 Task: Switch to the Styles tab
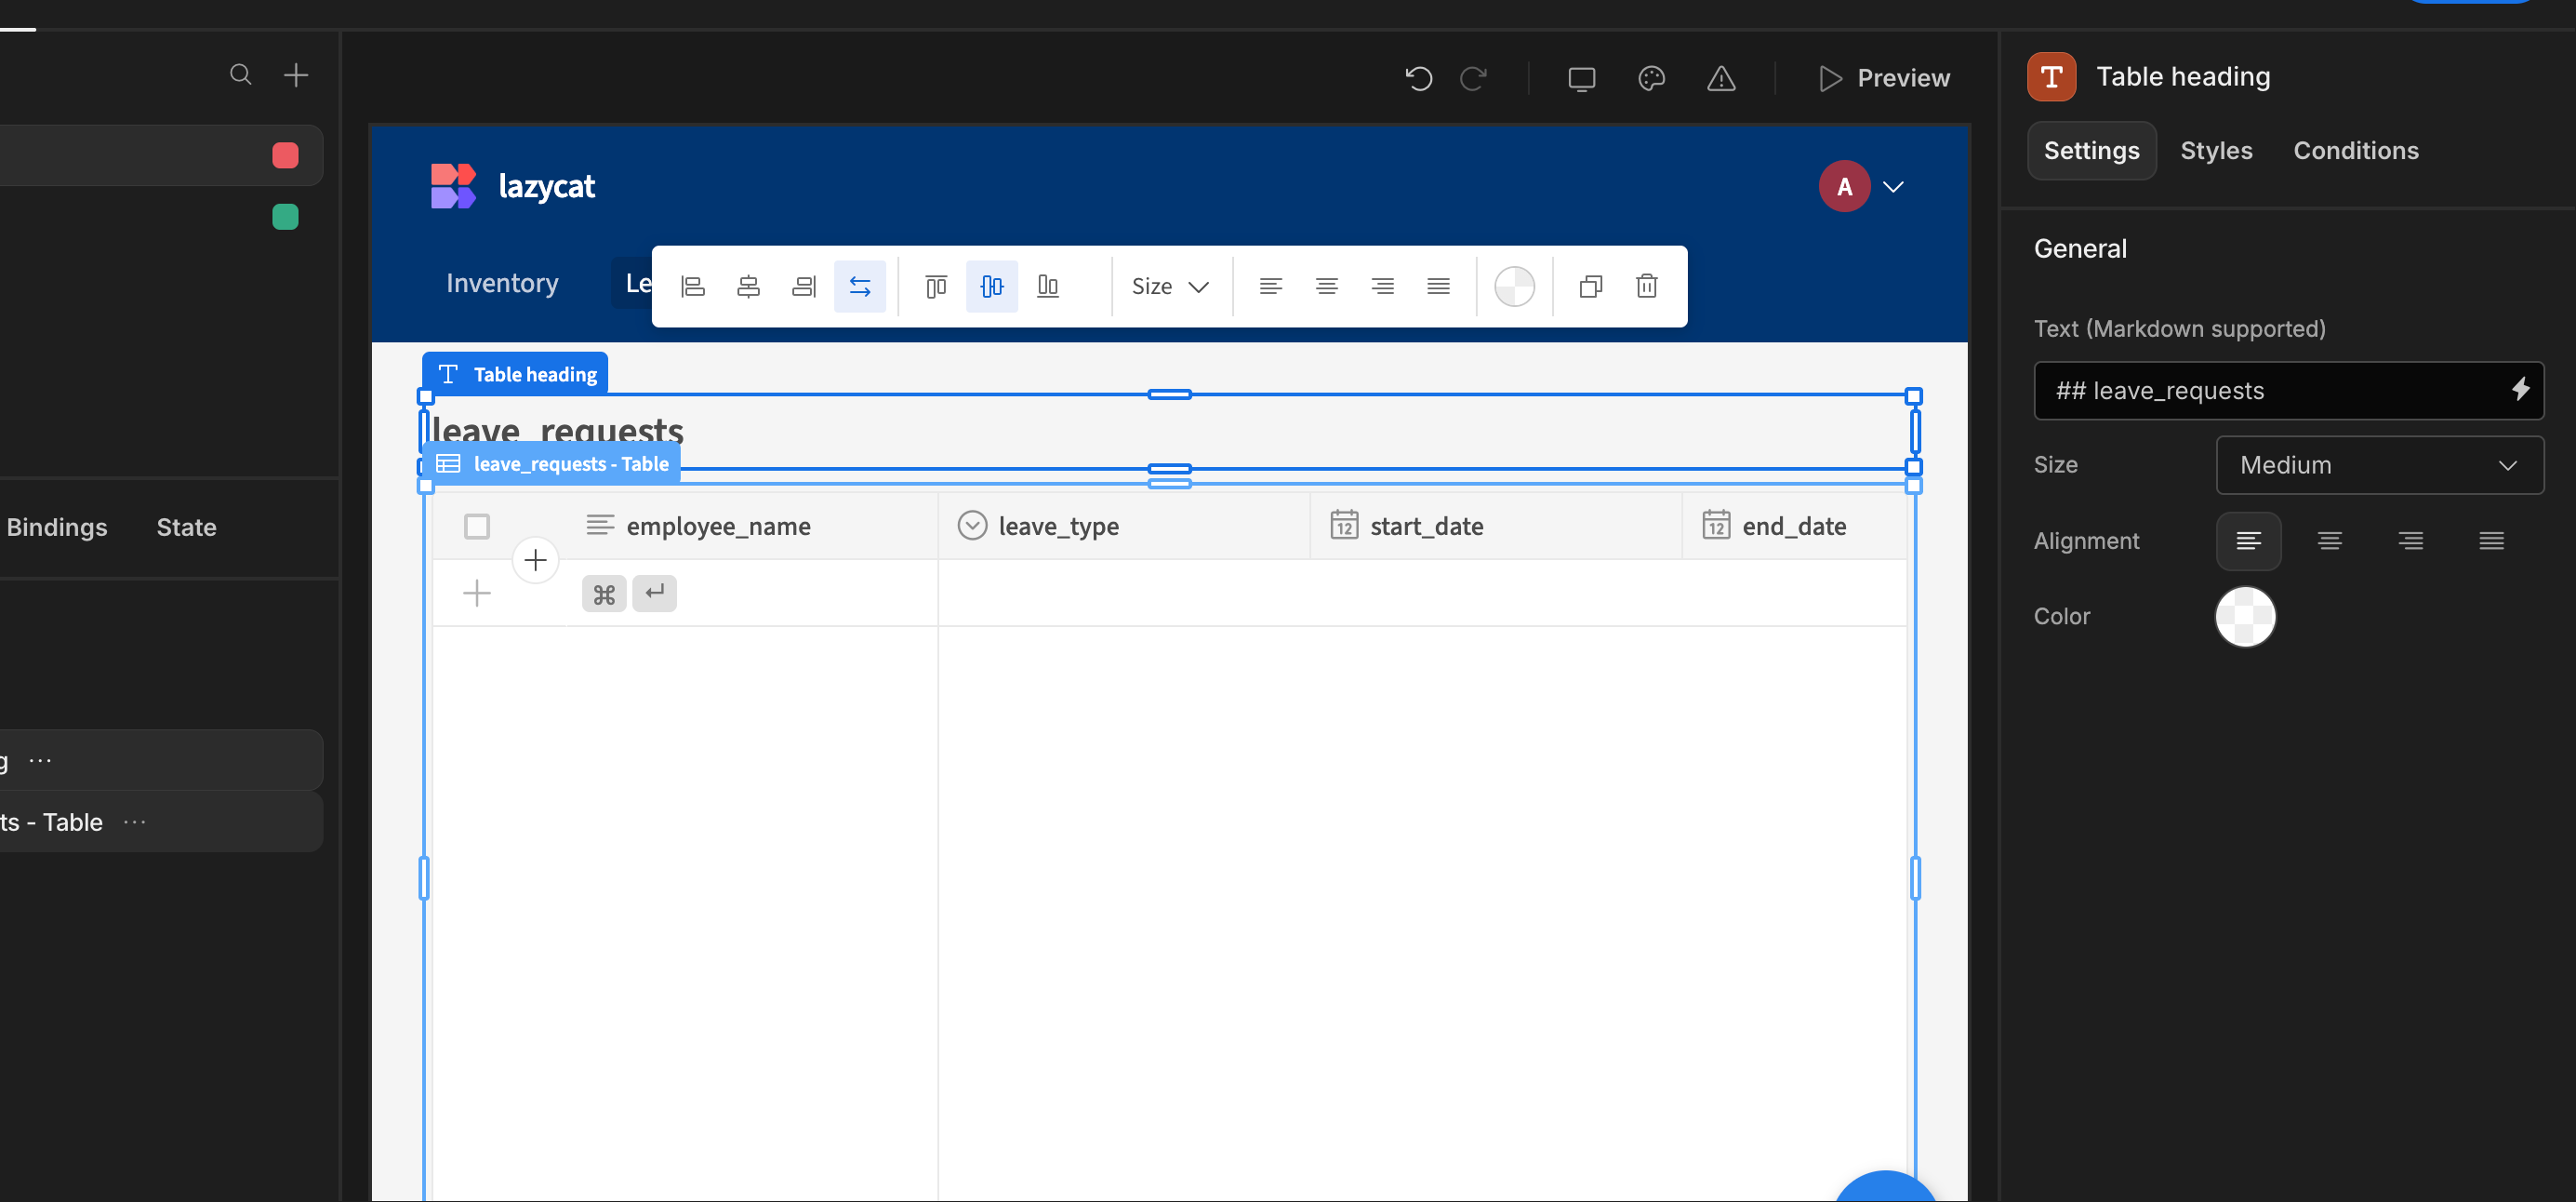pos(2216,151)
